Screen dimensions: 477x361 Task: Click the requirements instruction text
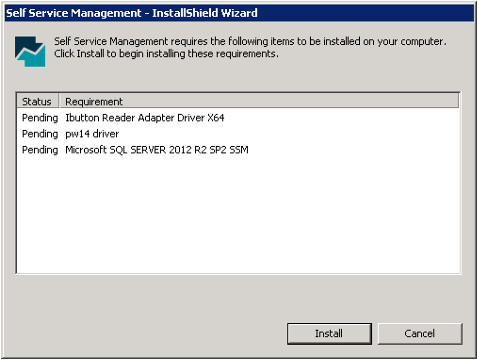[x=250, y=47]
